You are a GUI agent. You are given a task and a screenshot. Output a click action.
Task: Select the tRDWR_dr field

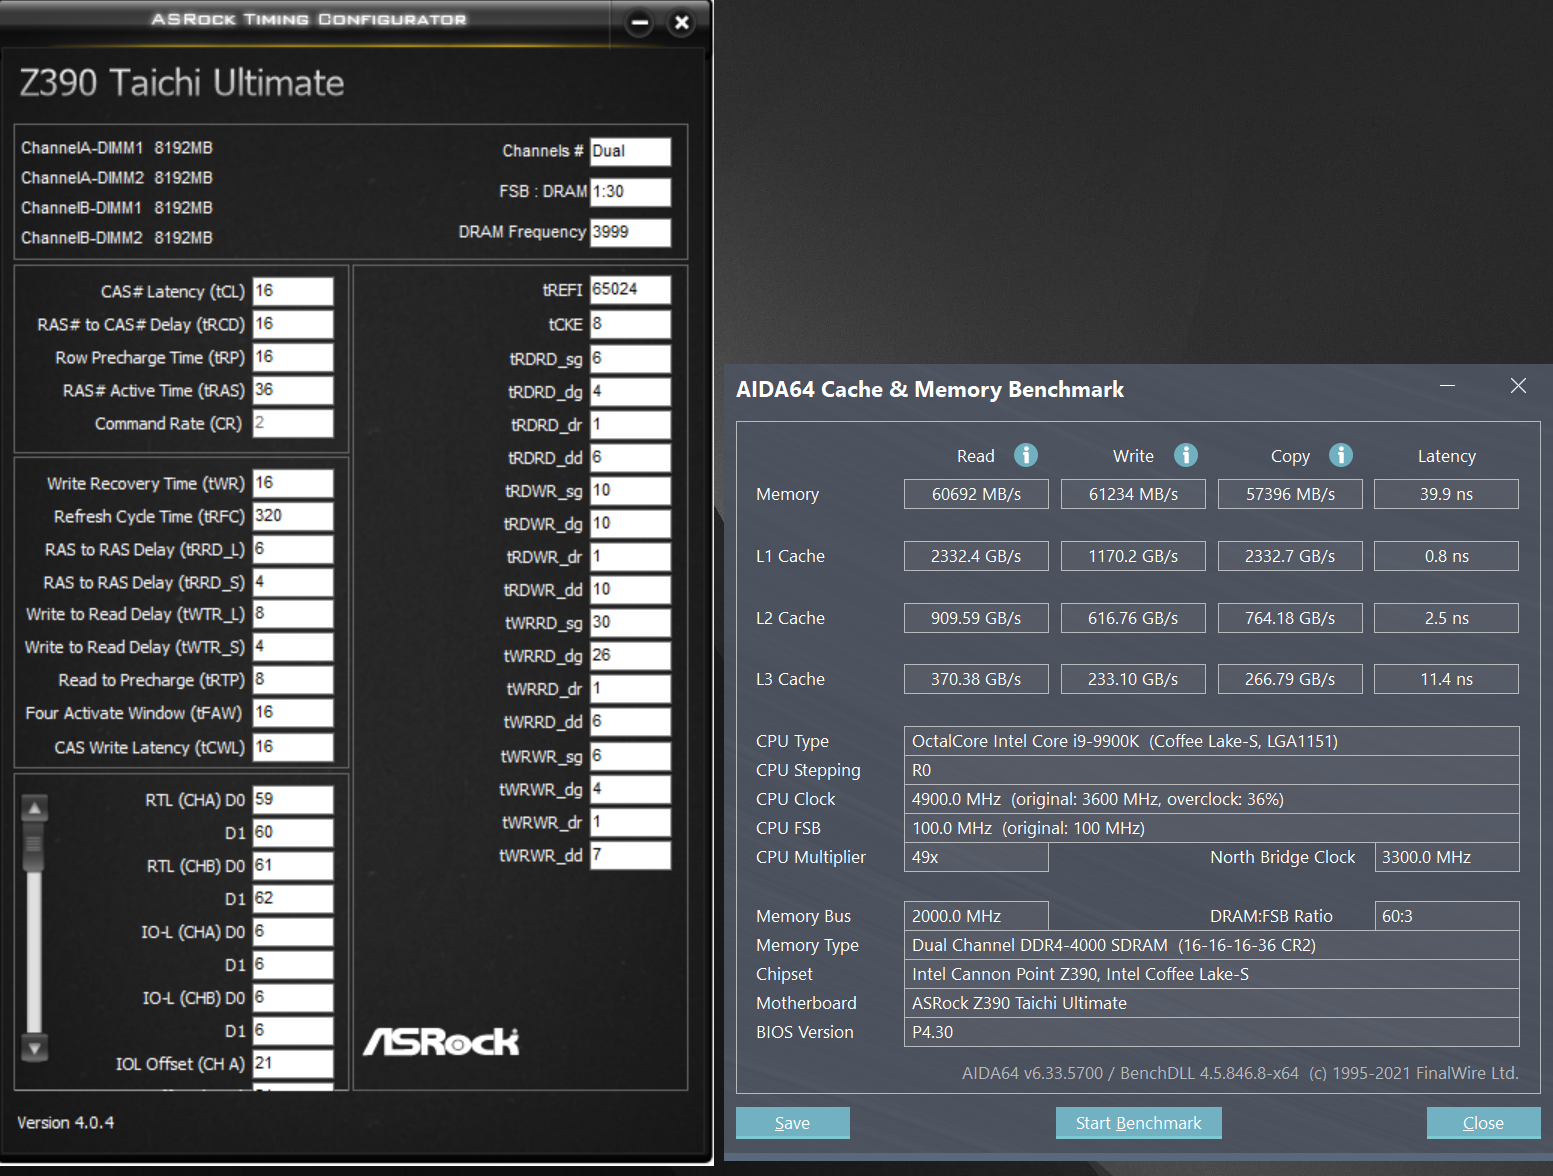[631, 557]
